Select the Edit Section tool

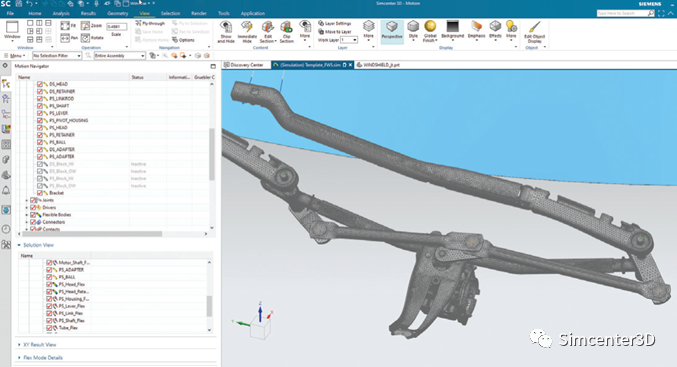coord(268,31)
